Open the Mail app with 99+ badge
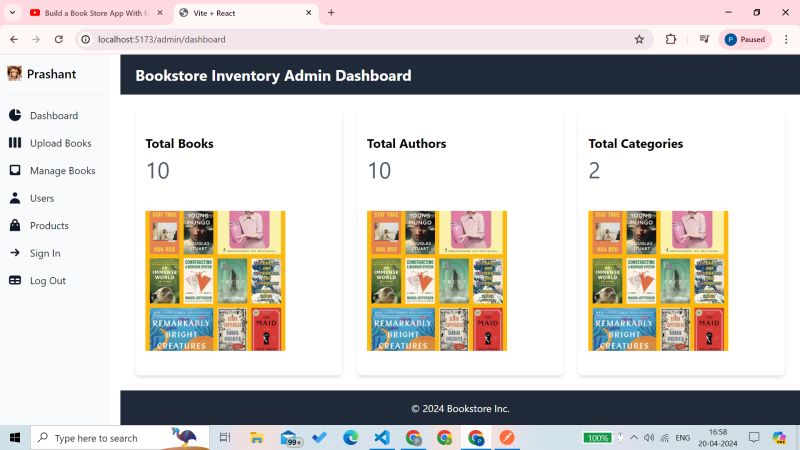 tap(290, 438)
